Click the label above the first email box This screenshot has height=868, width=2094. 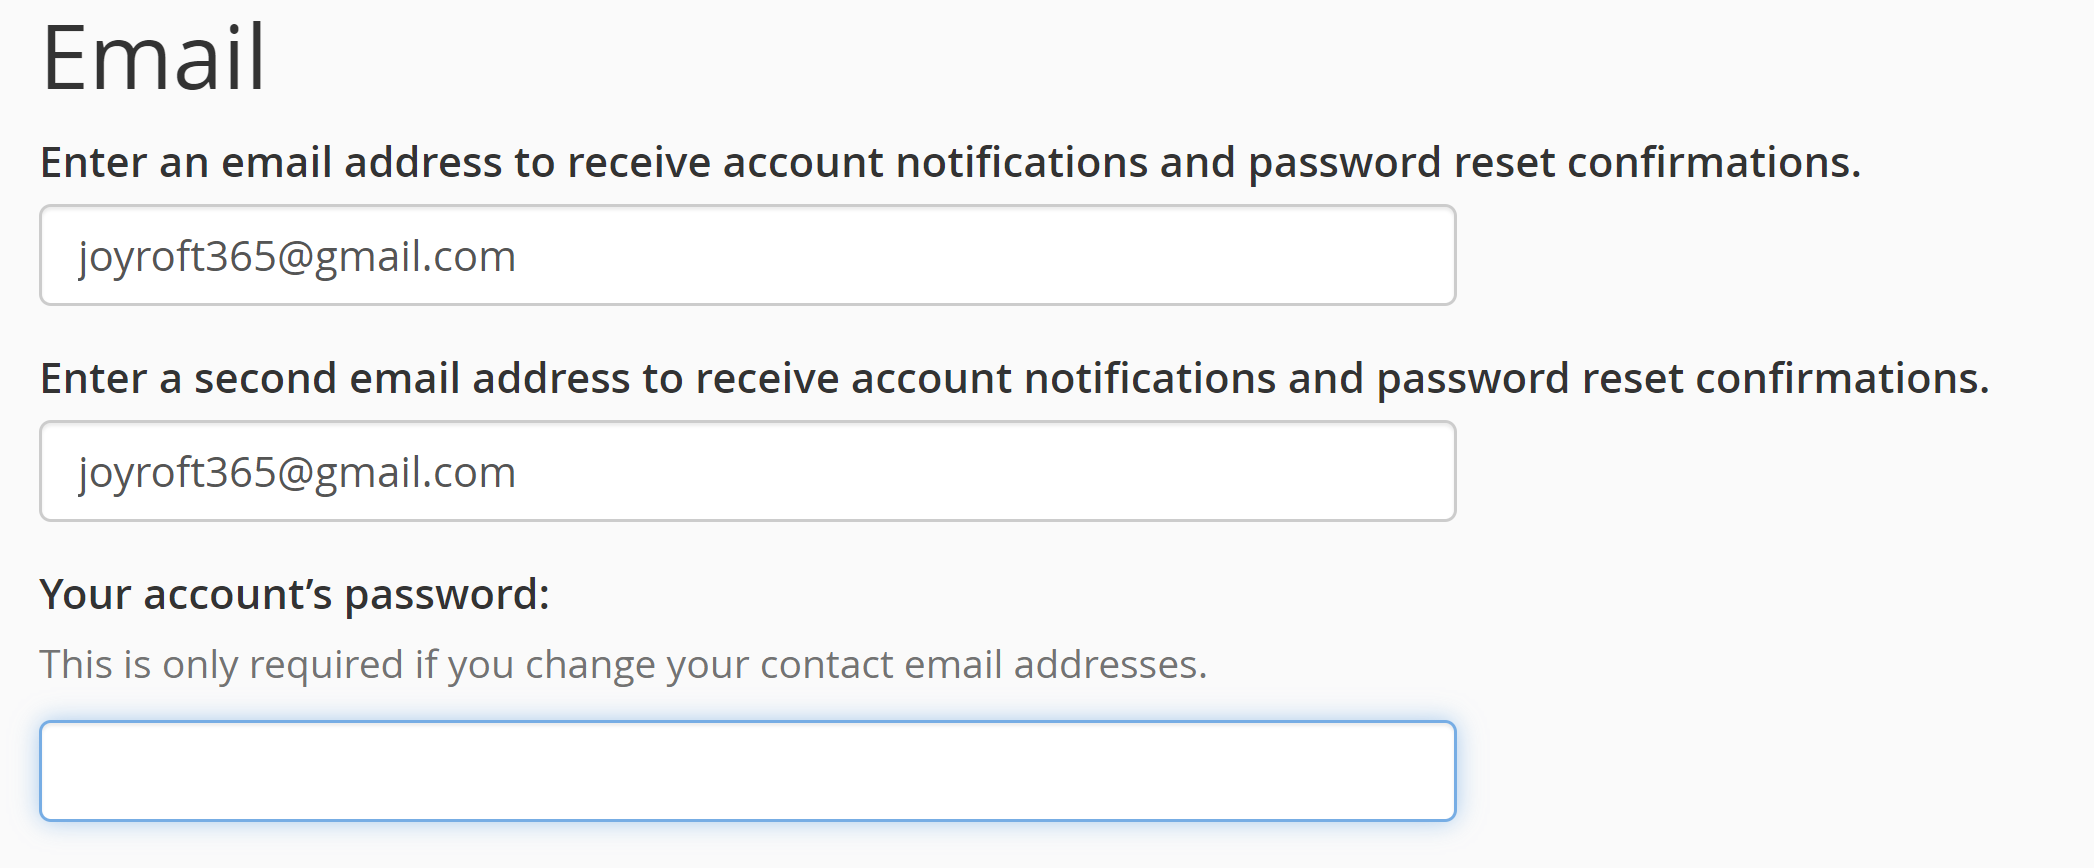[x=950, y=162]
